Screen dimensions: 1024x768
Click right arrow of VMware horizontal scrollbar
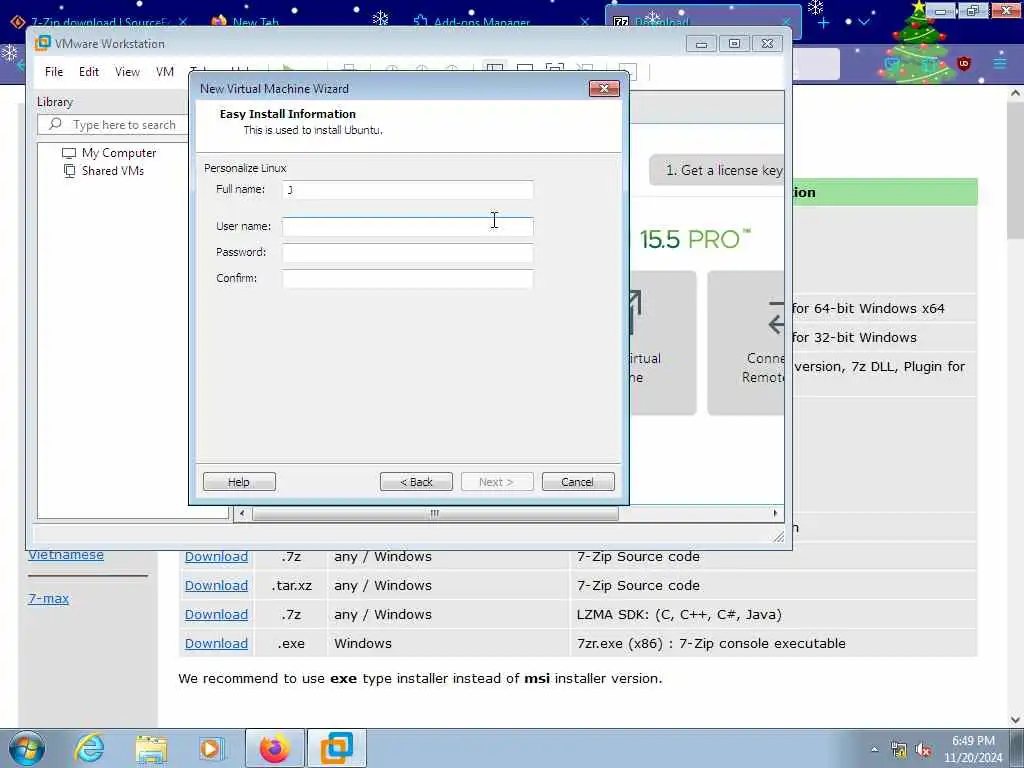click(775, 514)
